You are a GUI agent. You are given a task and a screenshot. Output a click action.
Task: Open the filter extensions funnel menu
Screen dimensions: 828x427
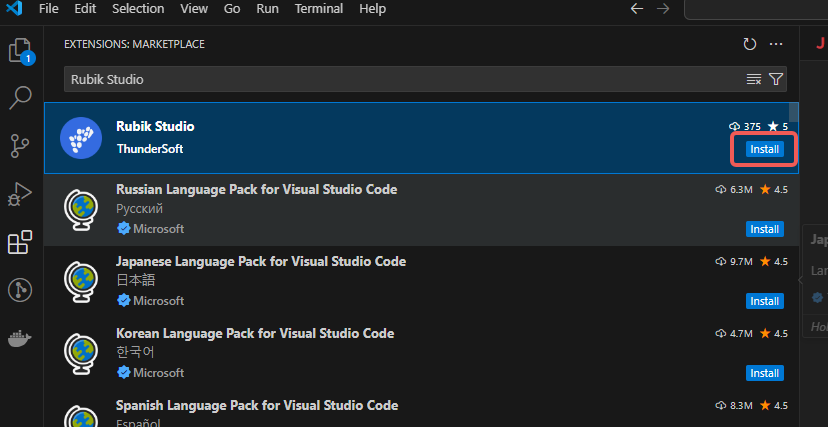(x=776, y=79)
